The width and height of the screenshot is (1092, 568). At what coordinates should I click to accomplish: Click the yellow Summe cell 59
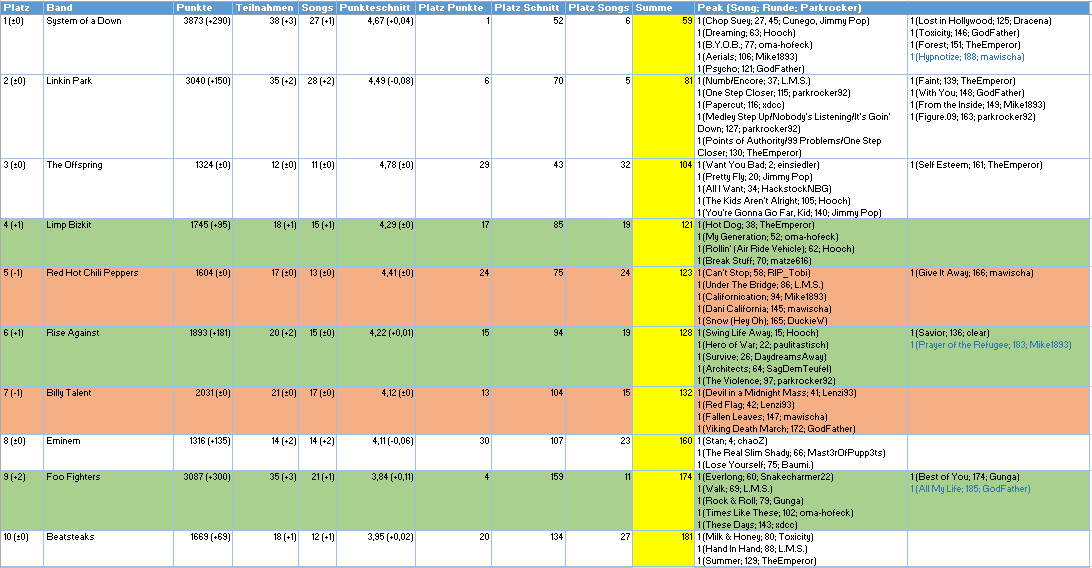[x=664, y=45]
